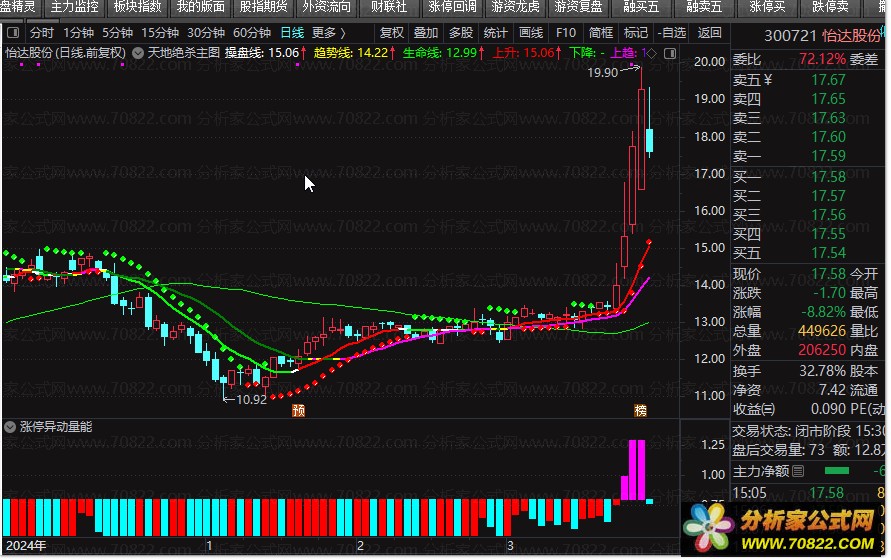
Task: Click the 总量 value 449626
Action: [x=822, y=331]
